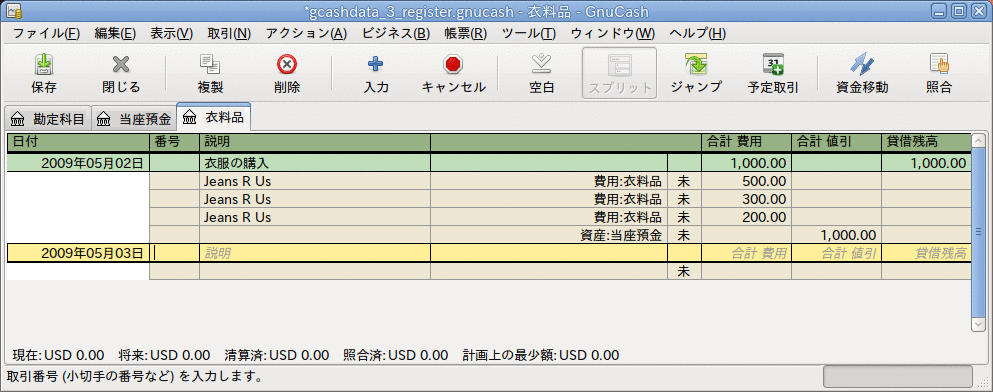The width and height of the screenshot is (993, 392).
Task: Click the 200.00 amount cell
Action: click(746, 217)
